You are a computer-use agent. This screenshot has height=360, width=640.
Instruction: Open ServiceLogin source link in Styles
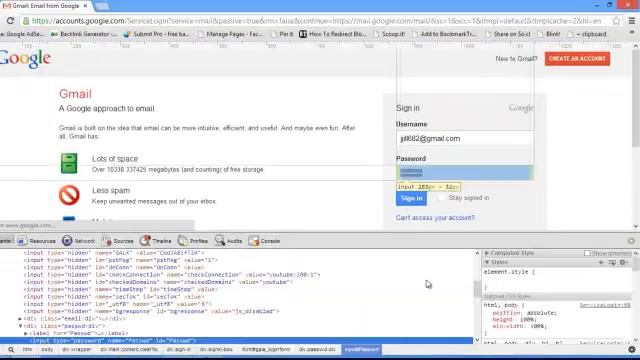coord(605,305)
